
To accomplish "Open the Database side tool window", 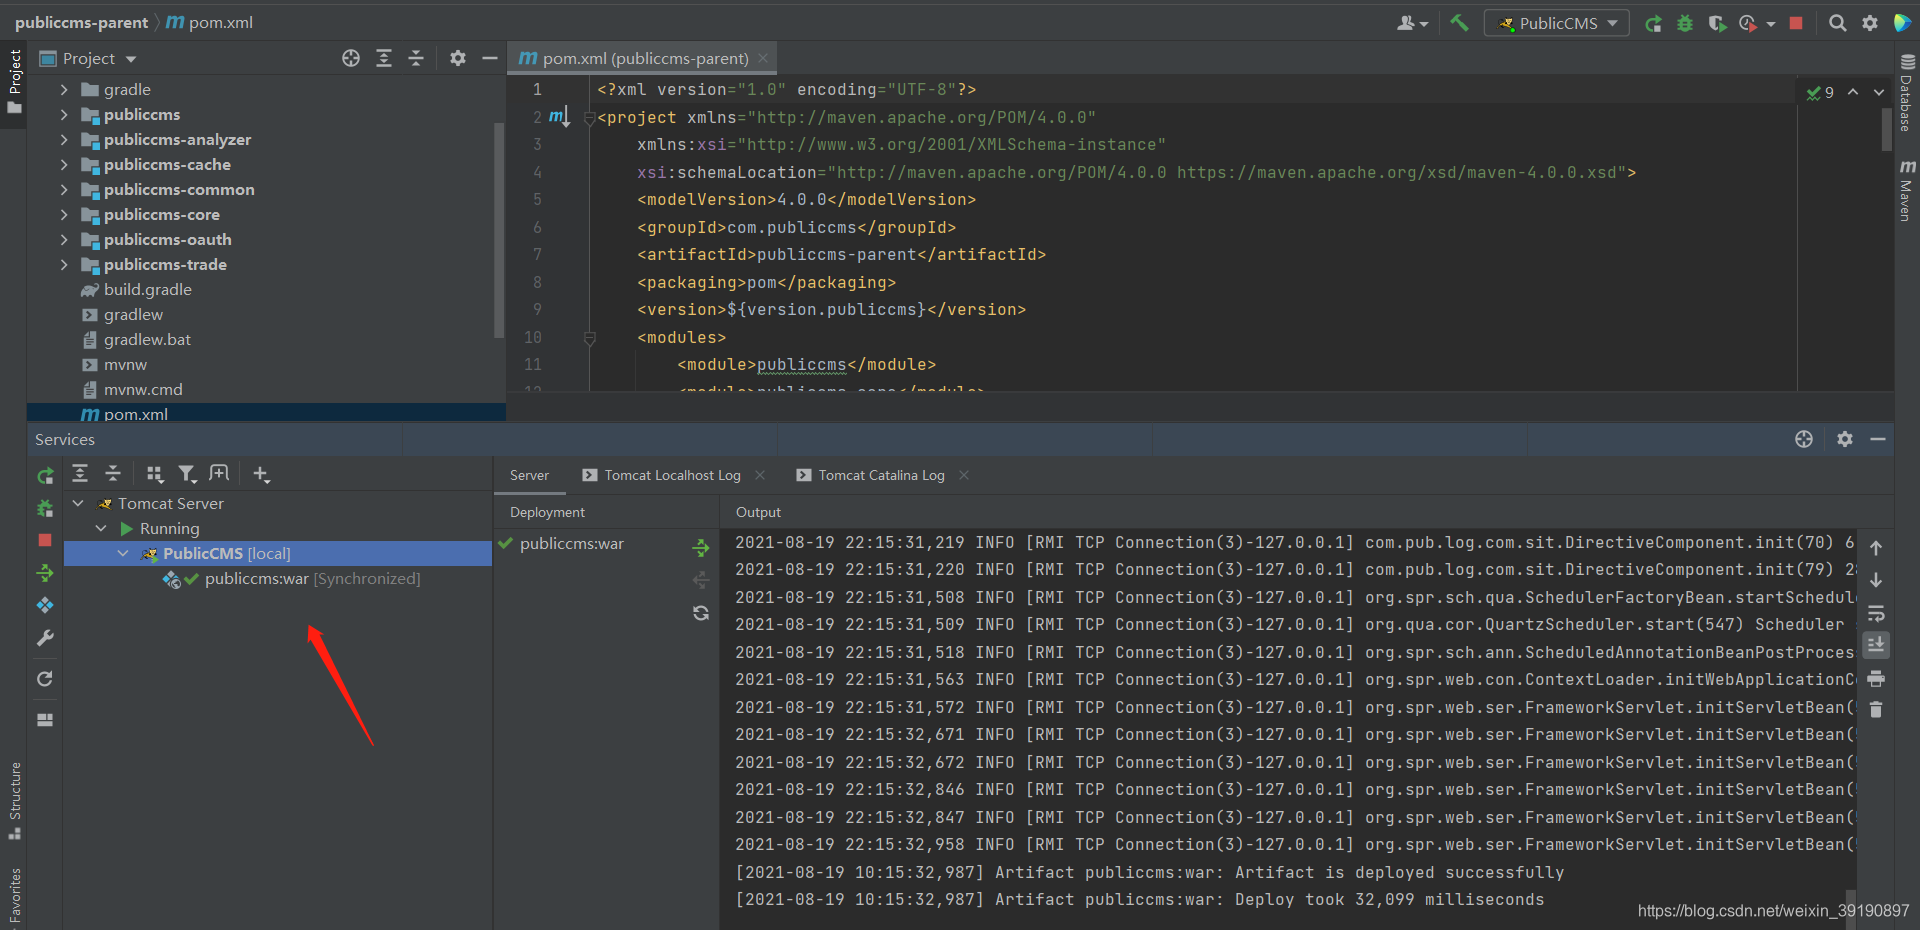I will pyautogui.click(x=1906, y=93).
